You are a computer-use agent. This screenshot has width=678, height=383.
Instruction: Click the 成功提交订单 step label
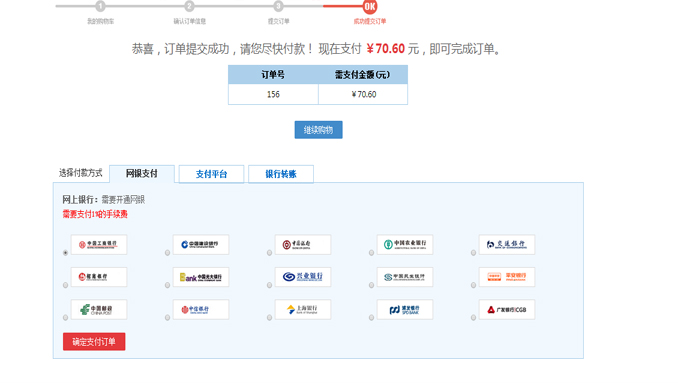coord(370,21)
